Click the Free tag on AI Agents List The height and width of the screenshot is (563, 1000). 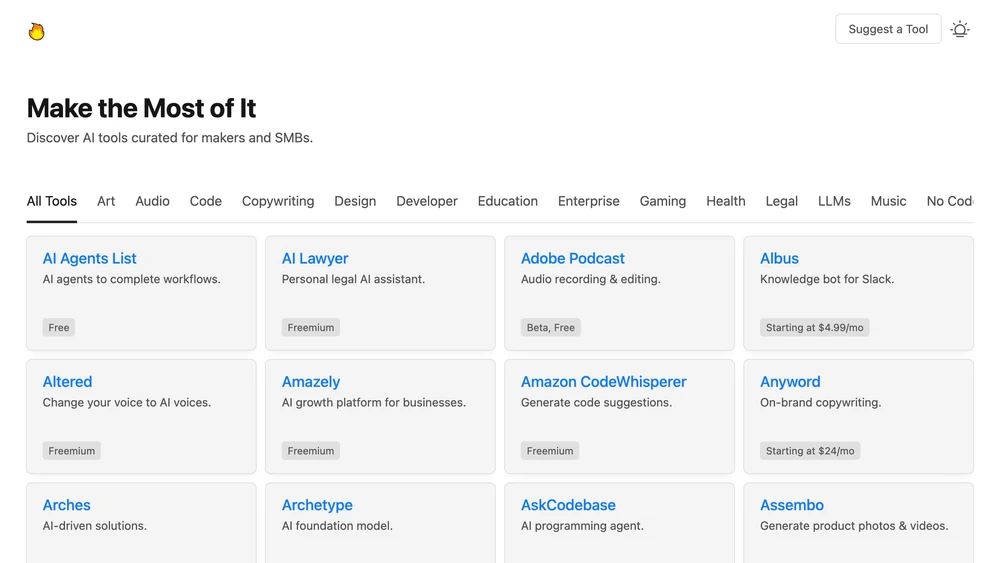click(x=59, y=327)
